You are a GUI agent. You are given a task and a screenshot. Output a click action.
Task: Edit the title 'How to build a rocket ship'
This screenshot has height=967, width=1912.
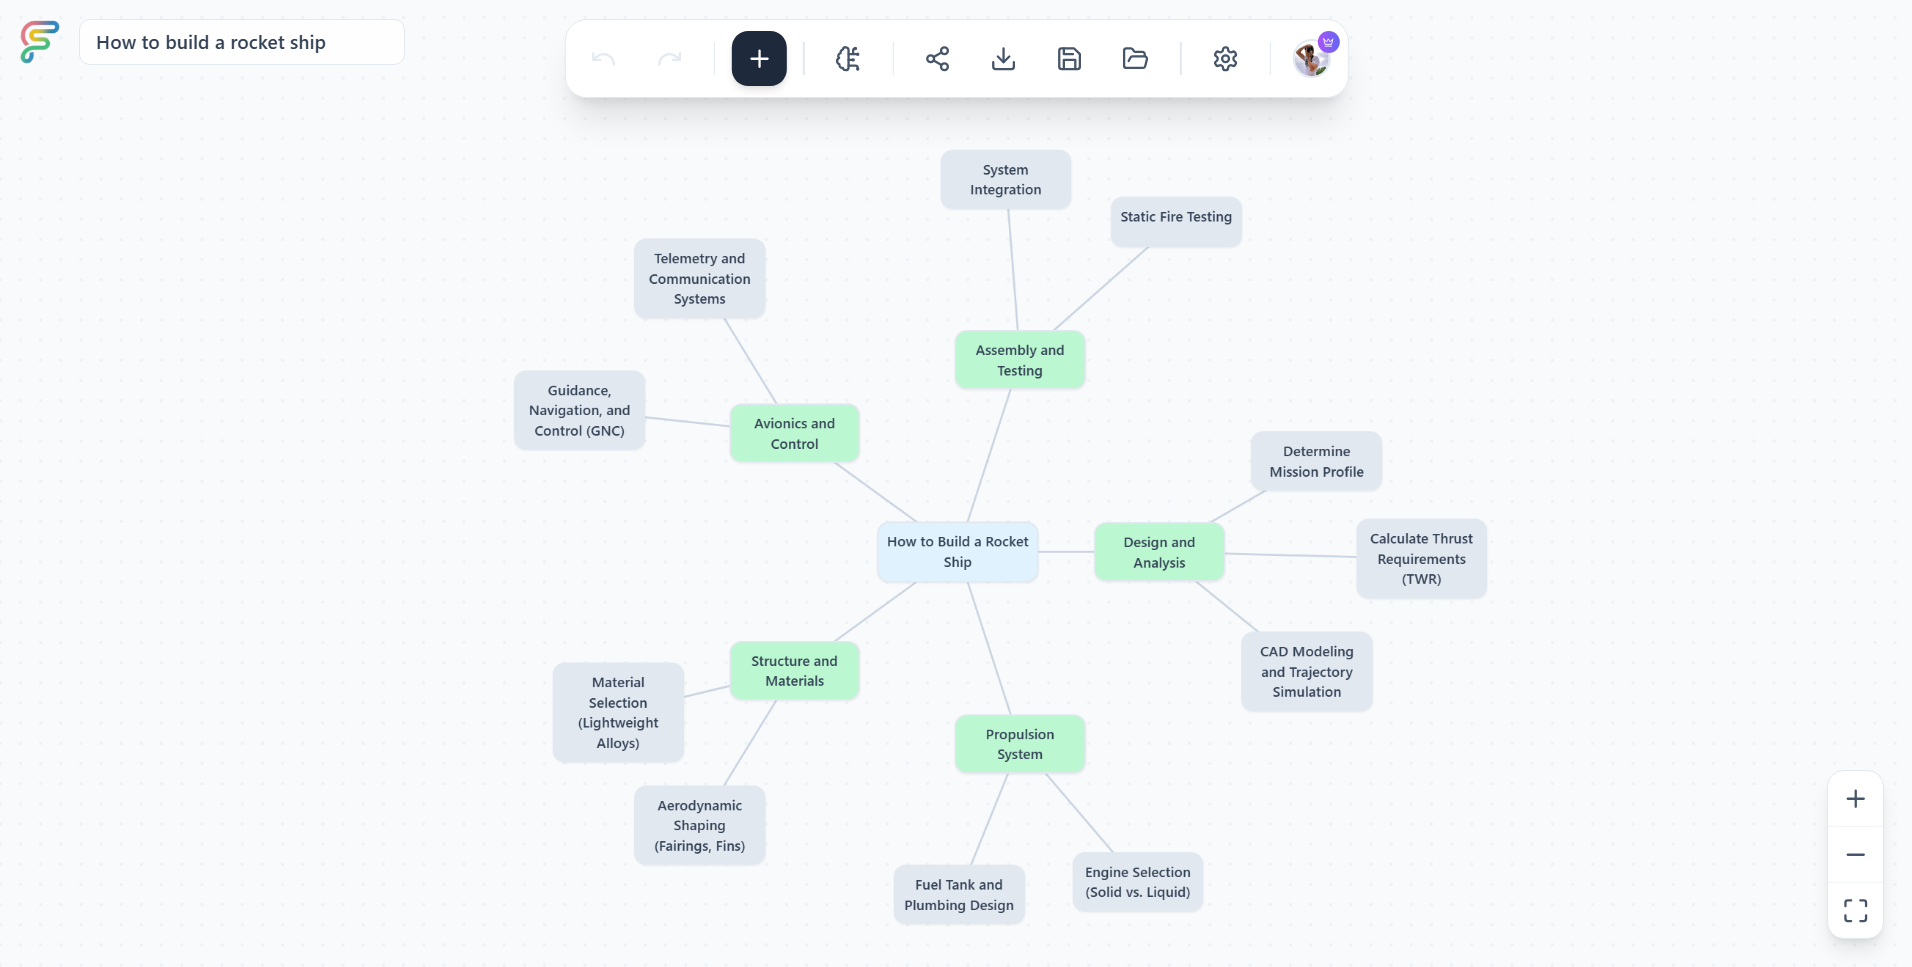(x=242, y=42)
